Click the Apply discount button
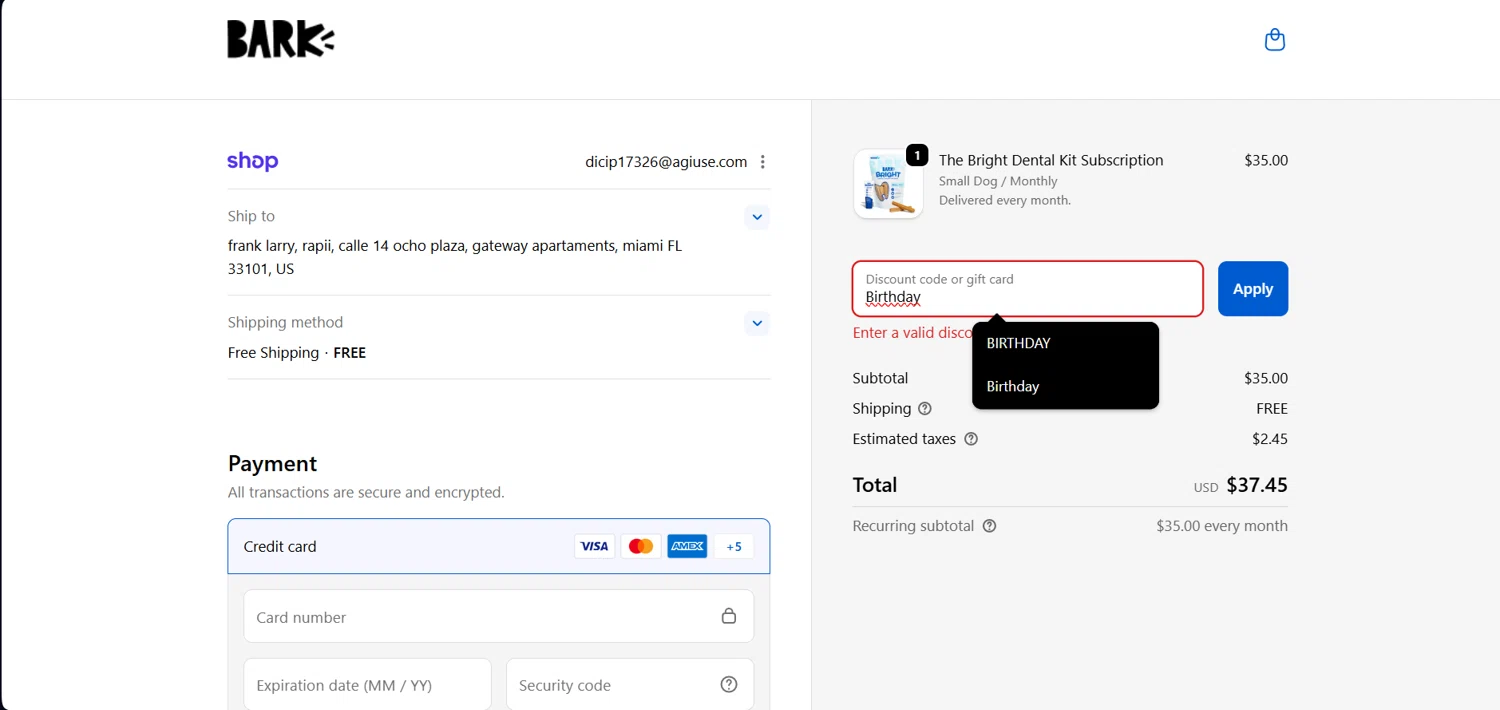 (1253, 289)
